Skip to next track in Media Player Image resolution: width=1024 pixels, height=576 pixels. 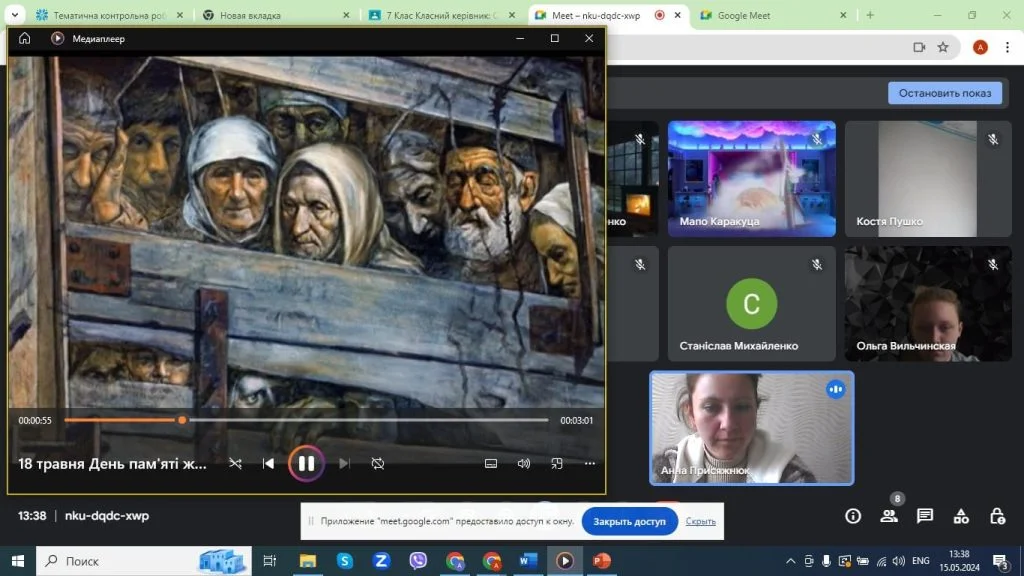pyautogui.click(x=344, y=464)
